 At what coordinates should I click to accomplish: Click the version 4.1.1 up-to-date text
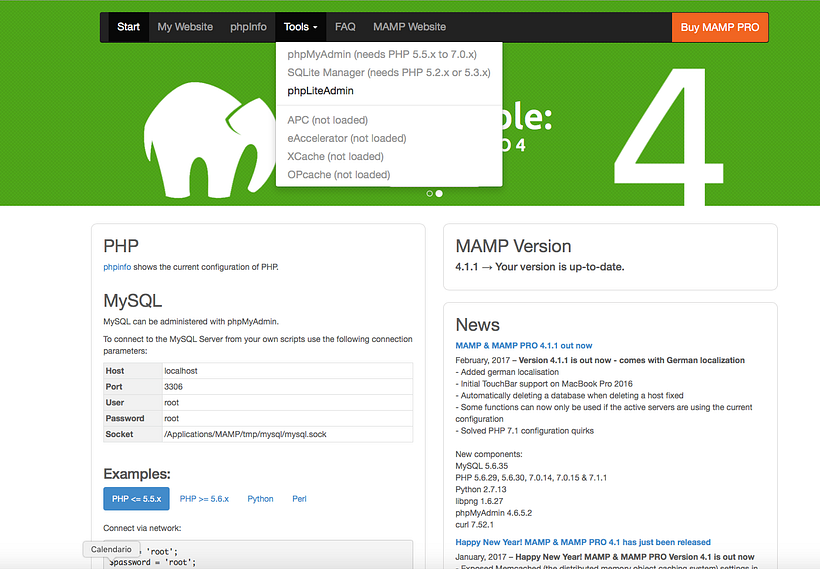[x=540, y=267]
